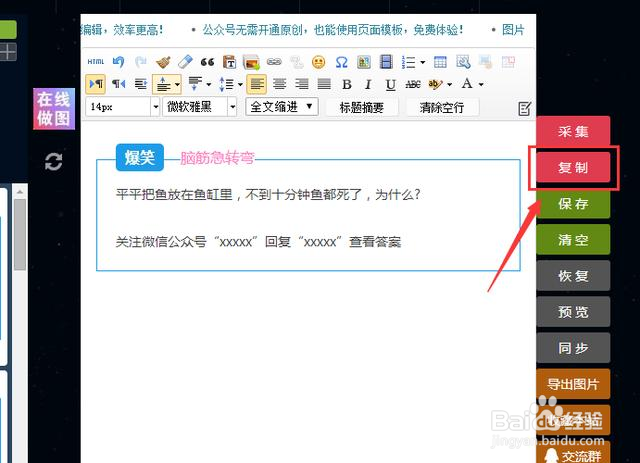
Task: Apply text highlight color
Action: coord(436,84)
